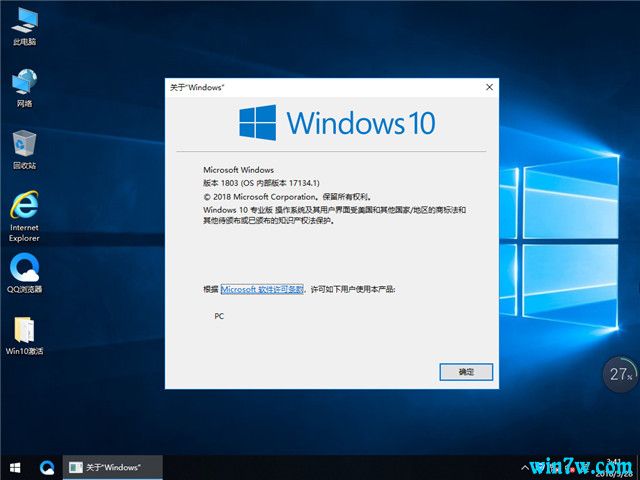Launch QQ browser from the taskbar
The width and height of the screenshot is (640, 480).
[47, 467]
